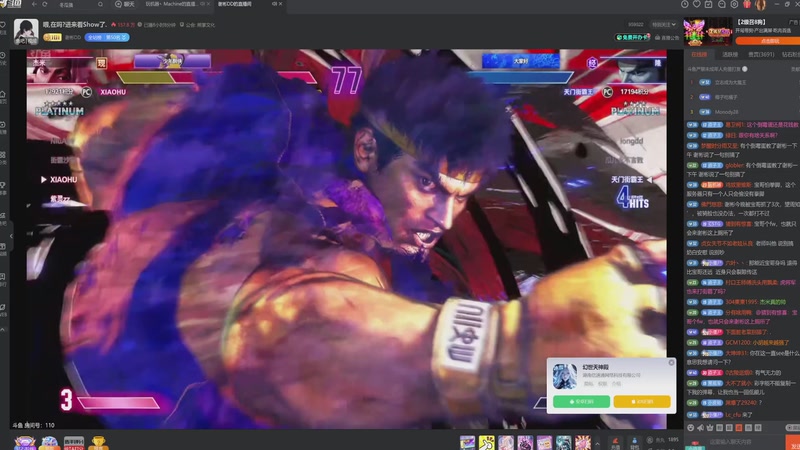Click the user avatar in title bar
The image size is (800, 450).
[760, 5]
